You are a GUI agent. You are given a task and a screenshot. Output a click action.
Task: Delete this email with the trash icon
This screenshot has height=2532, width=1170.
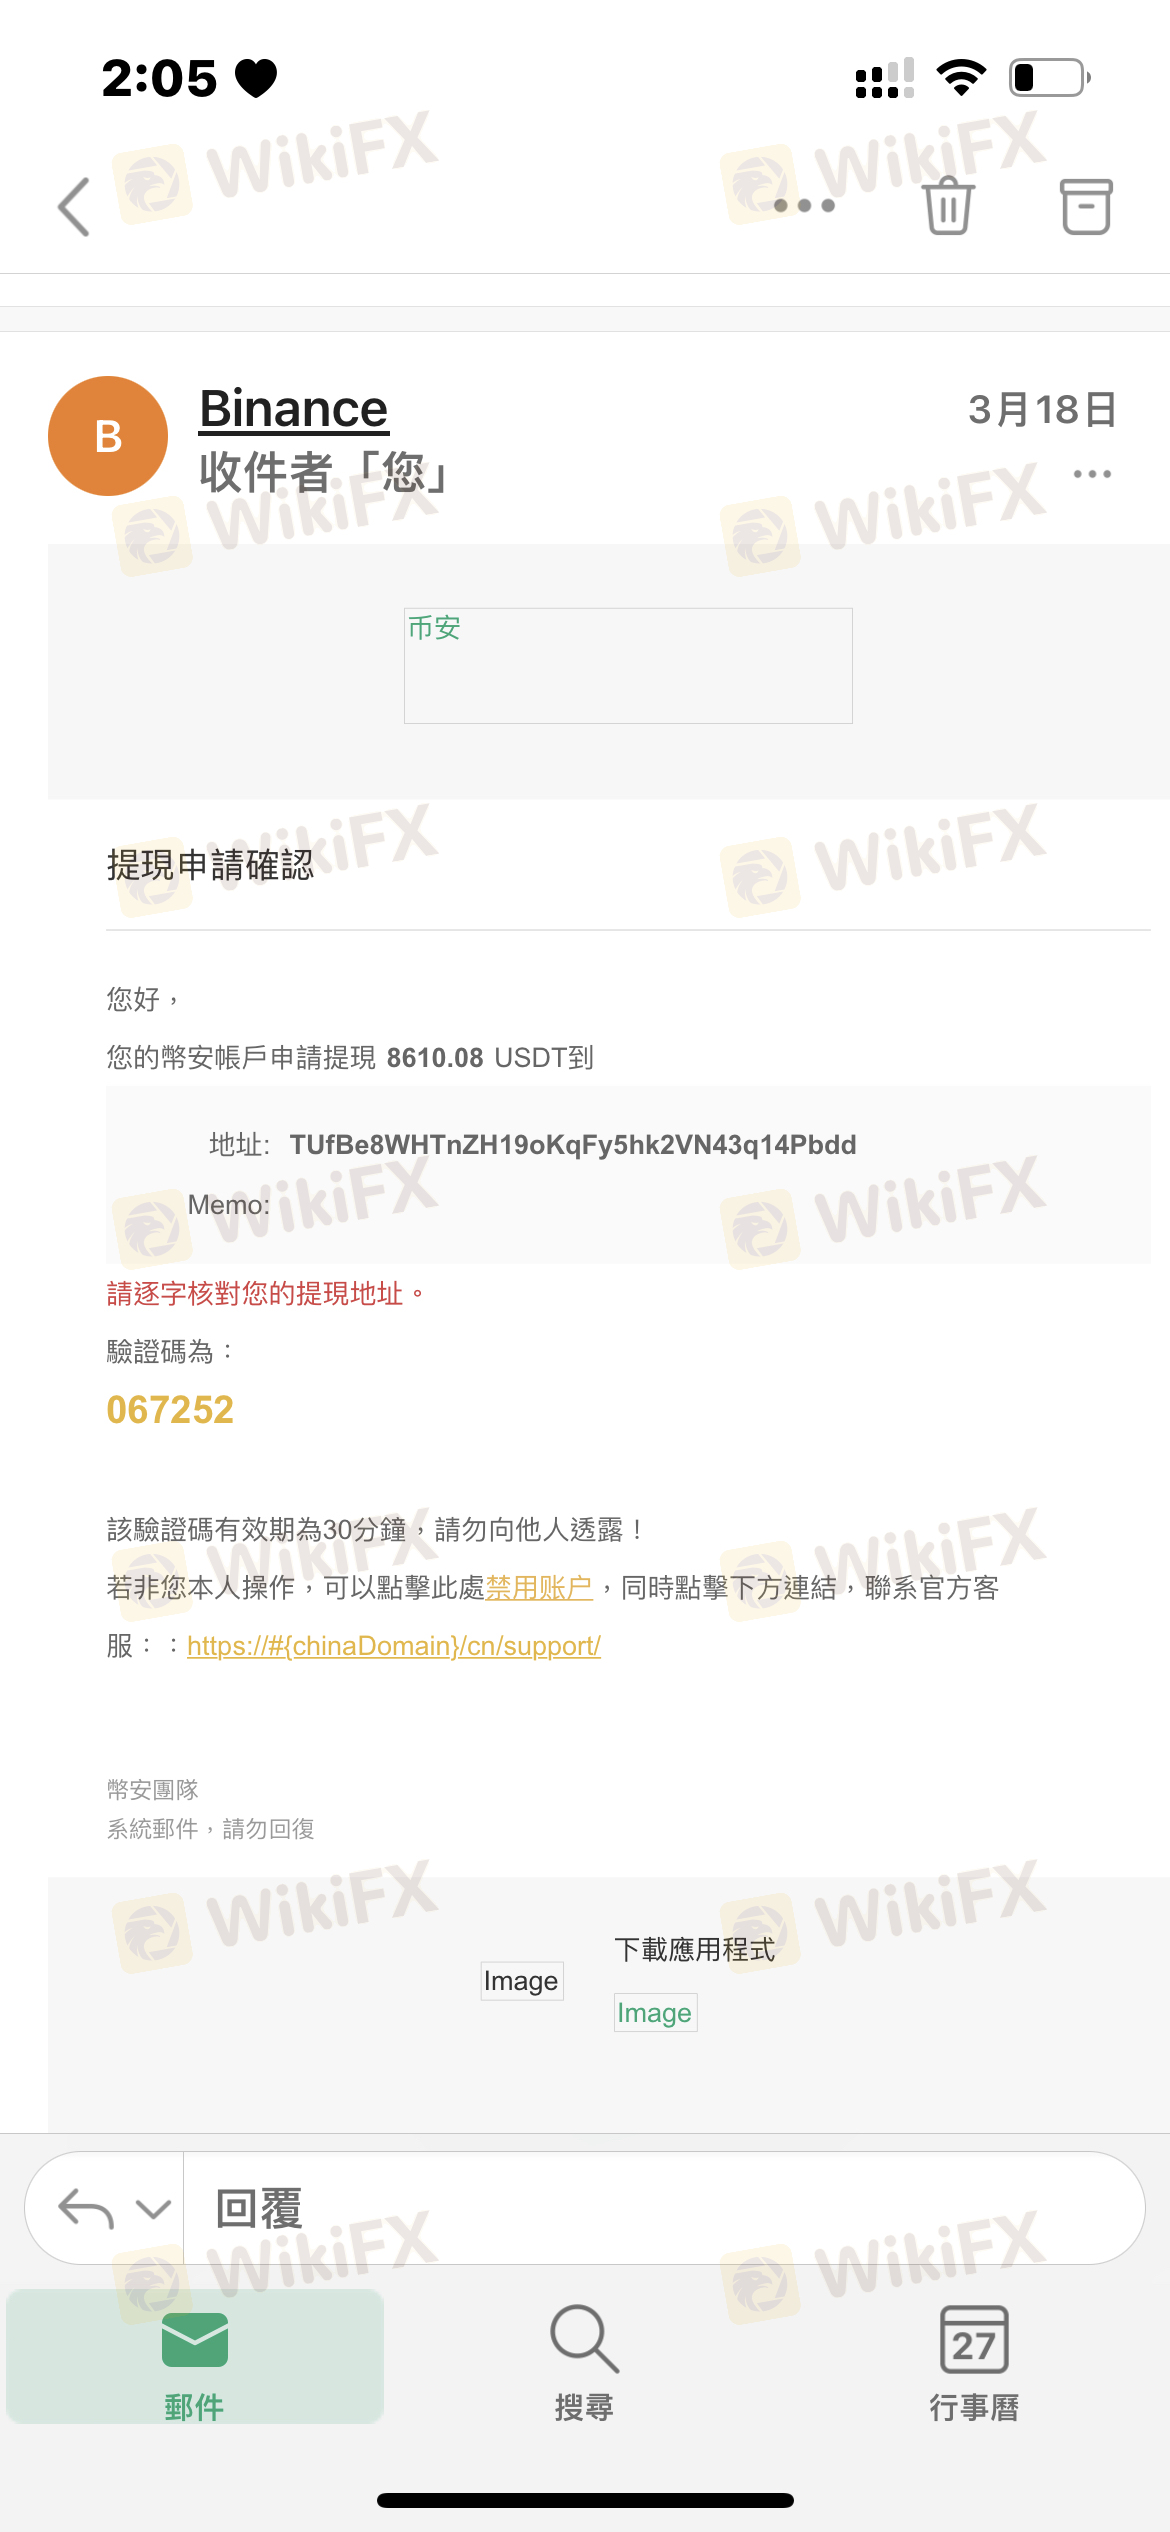click(948, 206)
